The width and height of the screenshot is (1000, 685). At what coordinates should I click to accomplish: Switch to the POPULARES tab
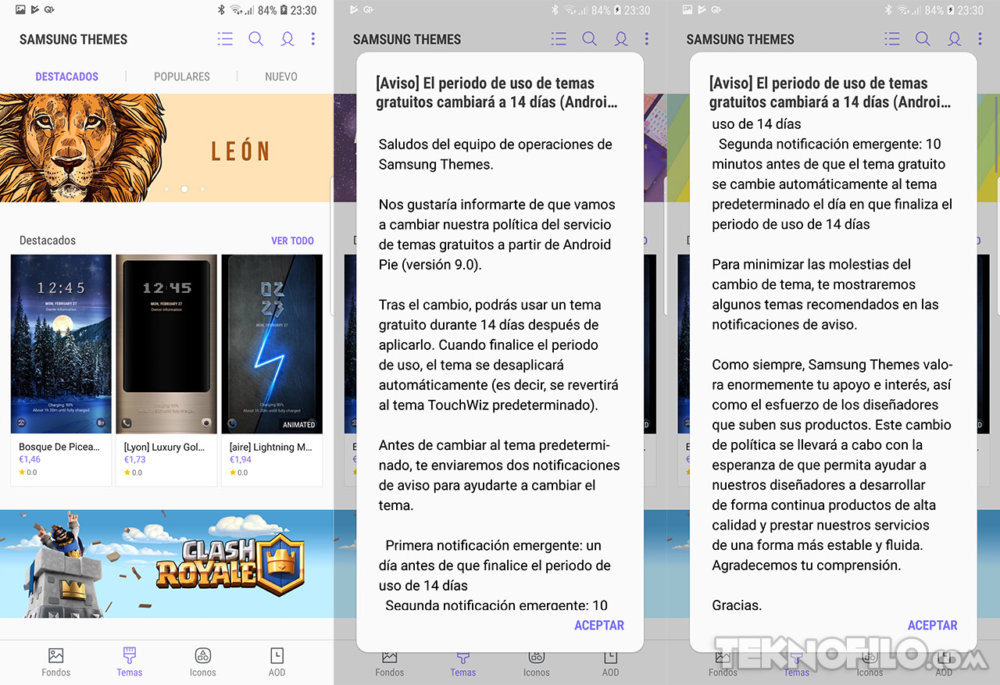182,77
